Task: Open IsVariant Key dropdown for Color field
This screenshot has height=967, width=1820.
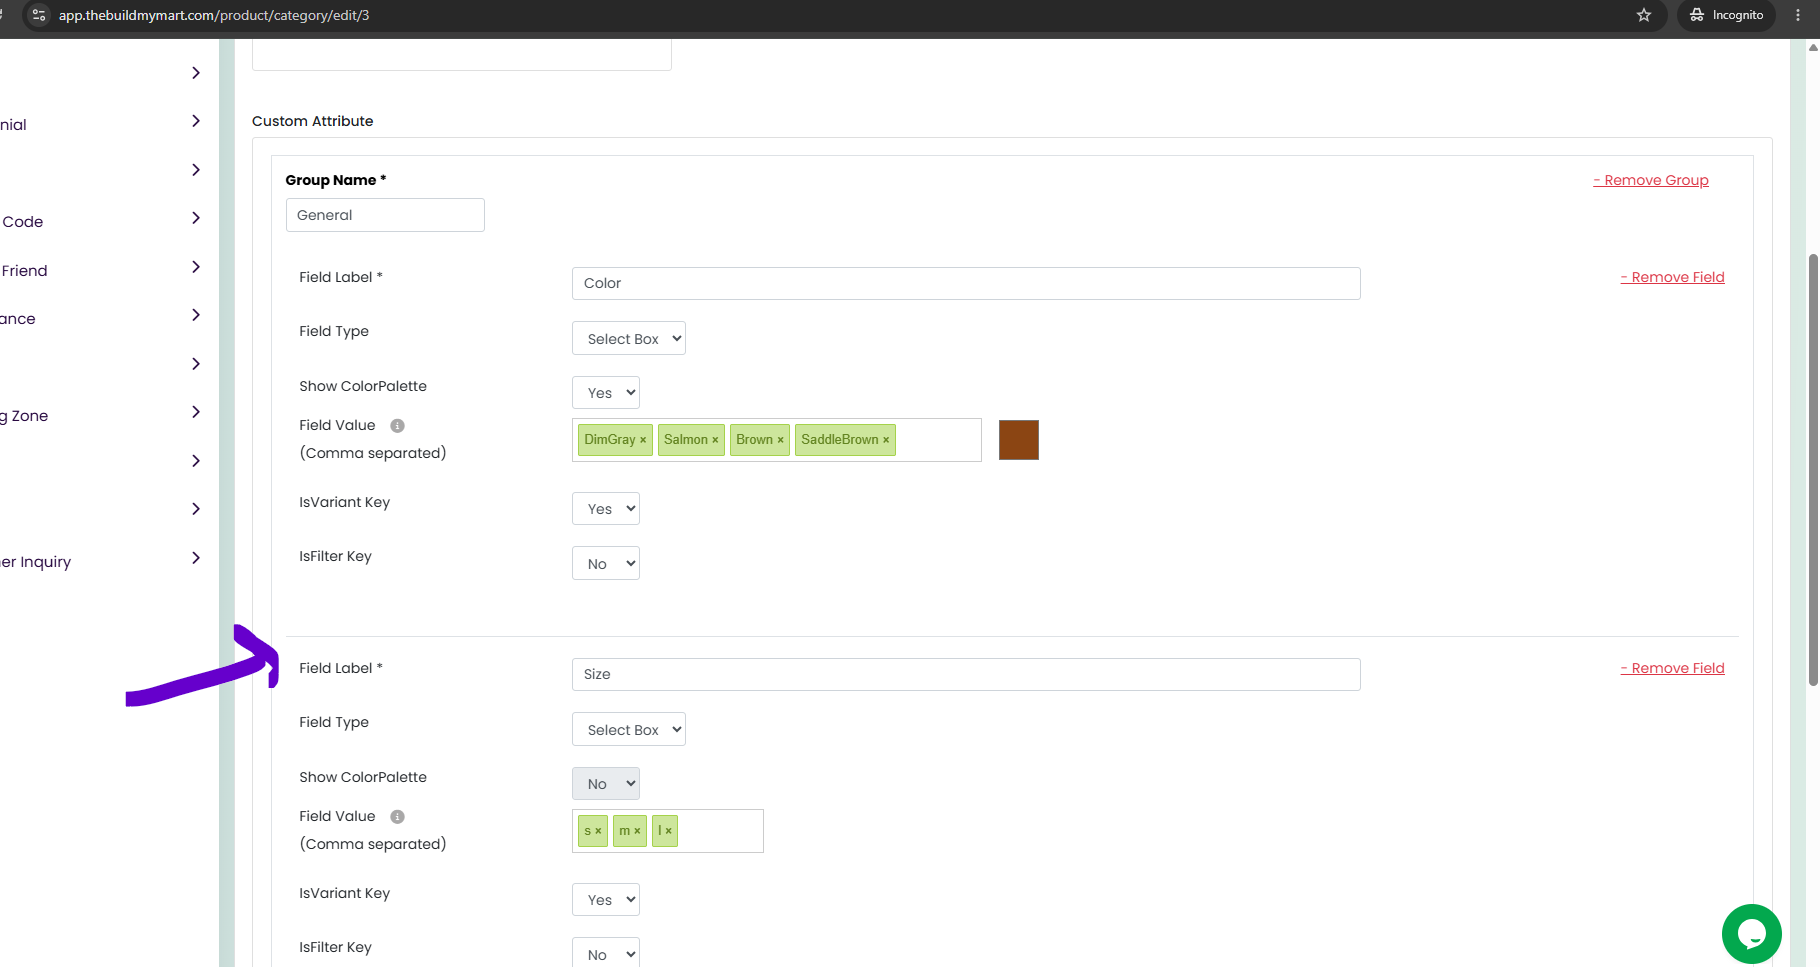Action: coord(606,509)
